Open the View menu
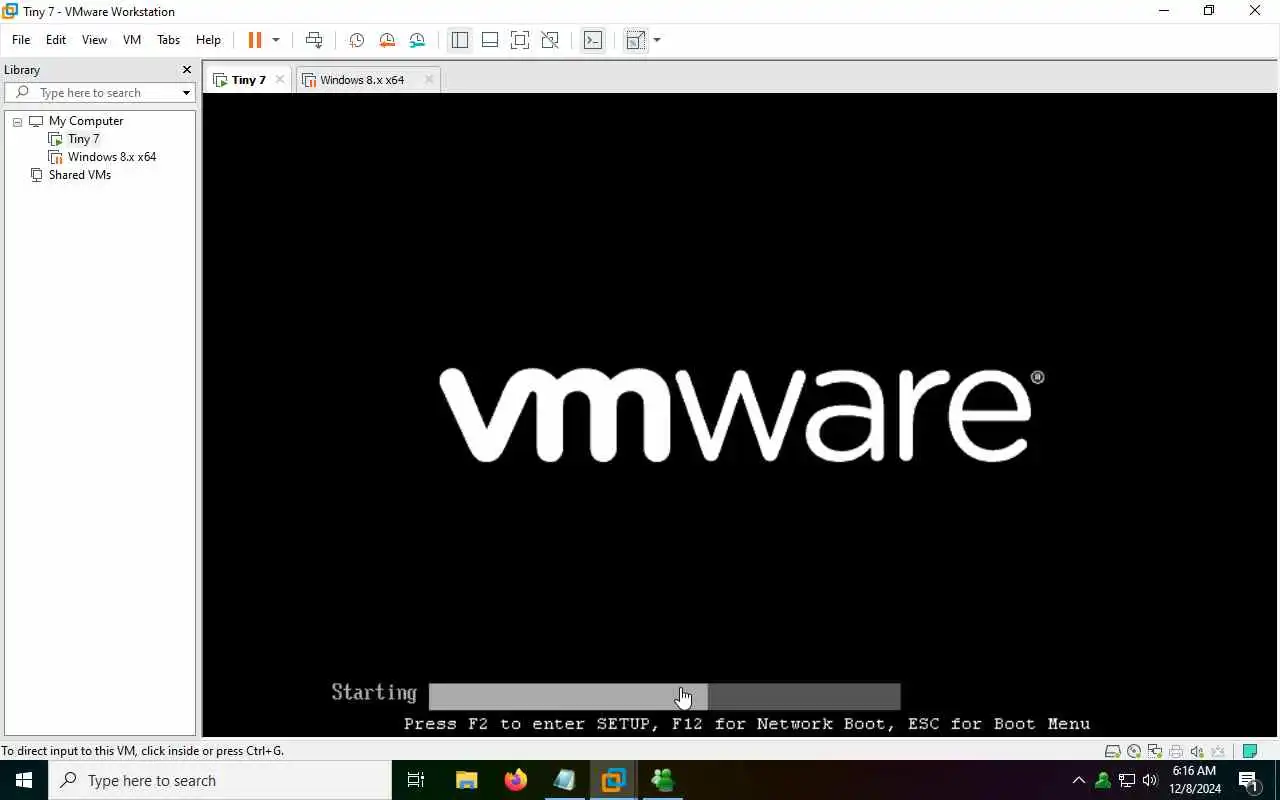Screen dimensions: 1280x800 pyautogui.click(x=94, y=40)
